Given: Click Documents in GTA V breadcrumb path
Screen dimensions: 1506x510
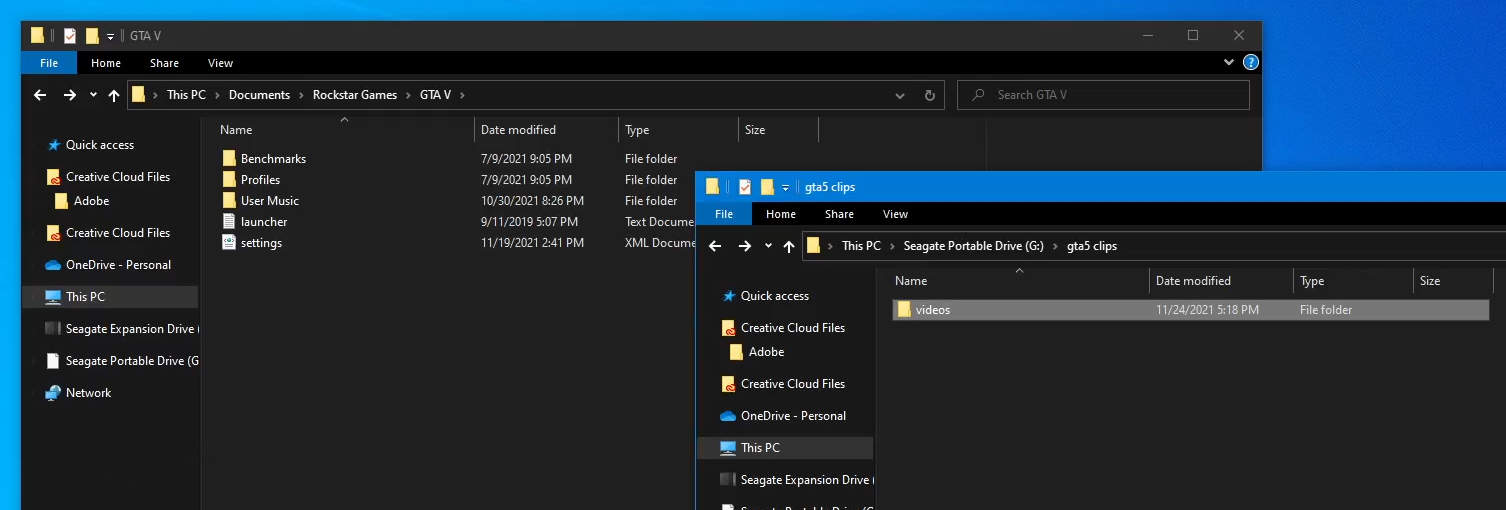Looking at the screenshot, I should (x=259, y=95).
